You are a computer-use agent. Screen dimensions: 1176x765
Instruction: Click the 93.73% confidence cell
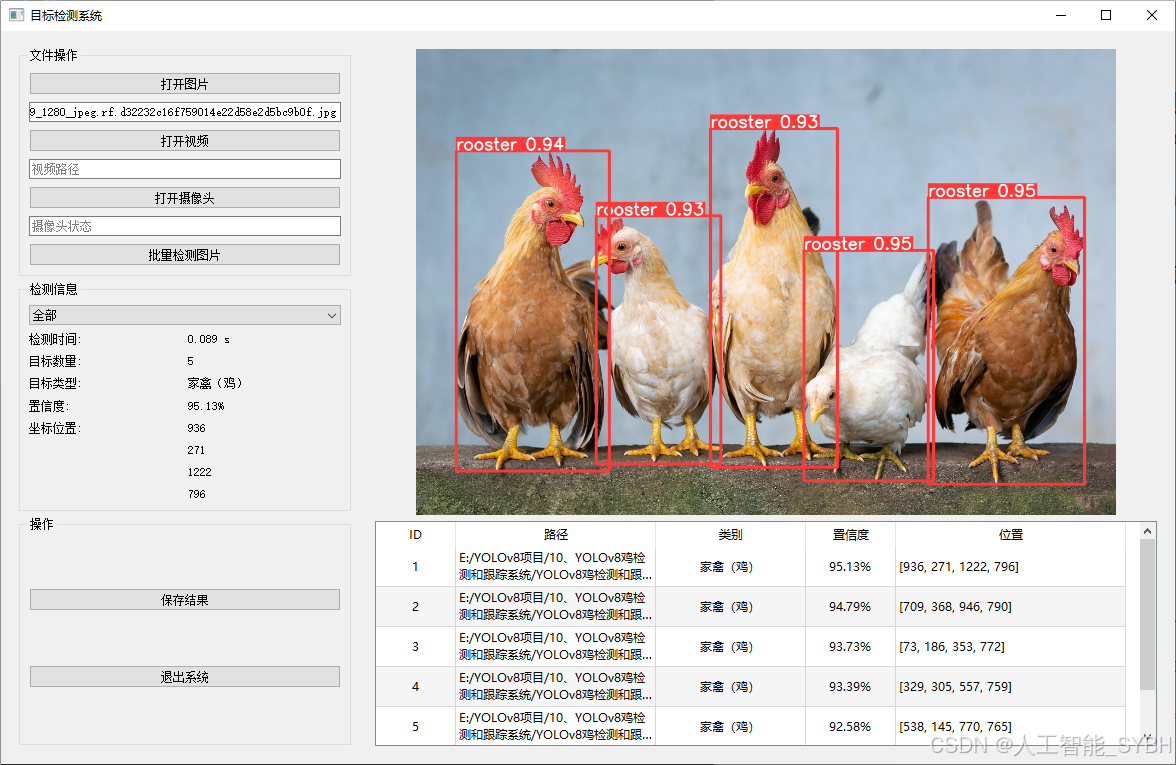[x=850, y=646]
